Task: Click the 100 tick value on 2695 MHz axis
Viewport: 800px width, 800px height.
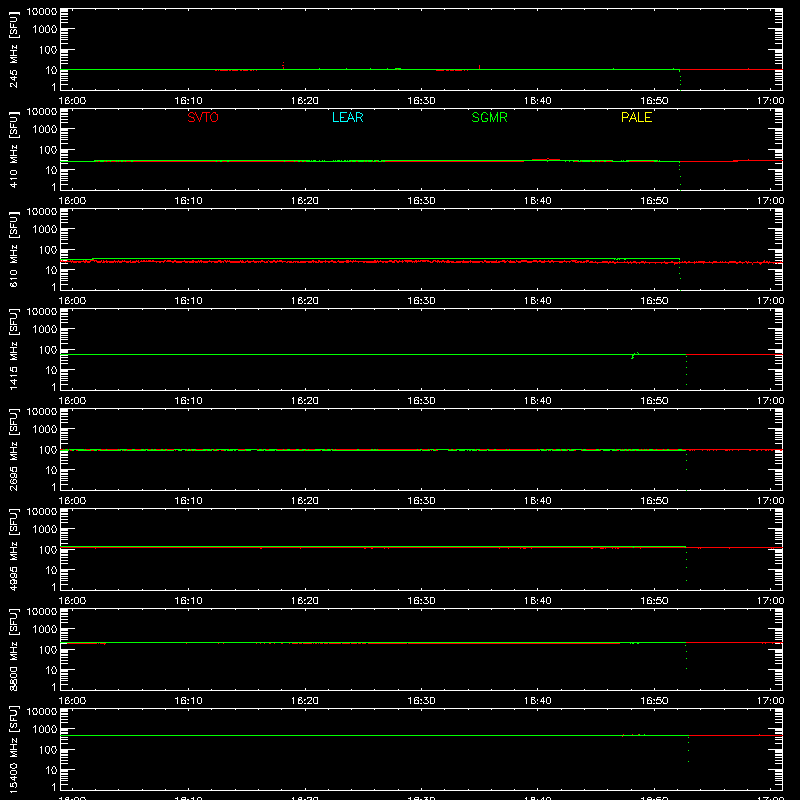Action: (x=48, y=449)
